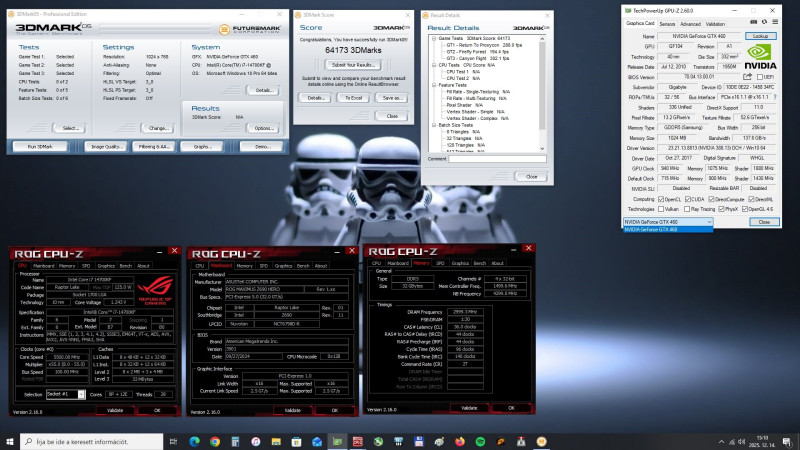Click the Windows Start button
The image size is (800, 450).
click(x=10, y=442)
